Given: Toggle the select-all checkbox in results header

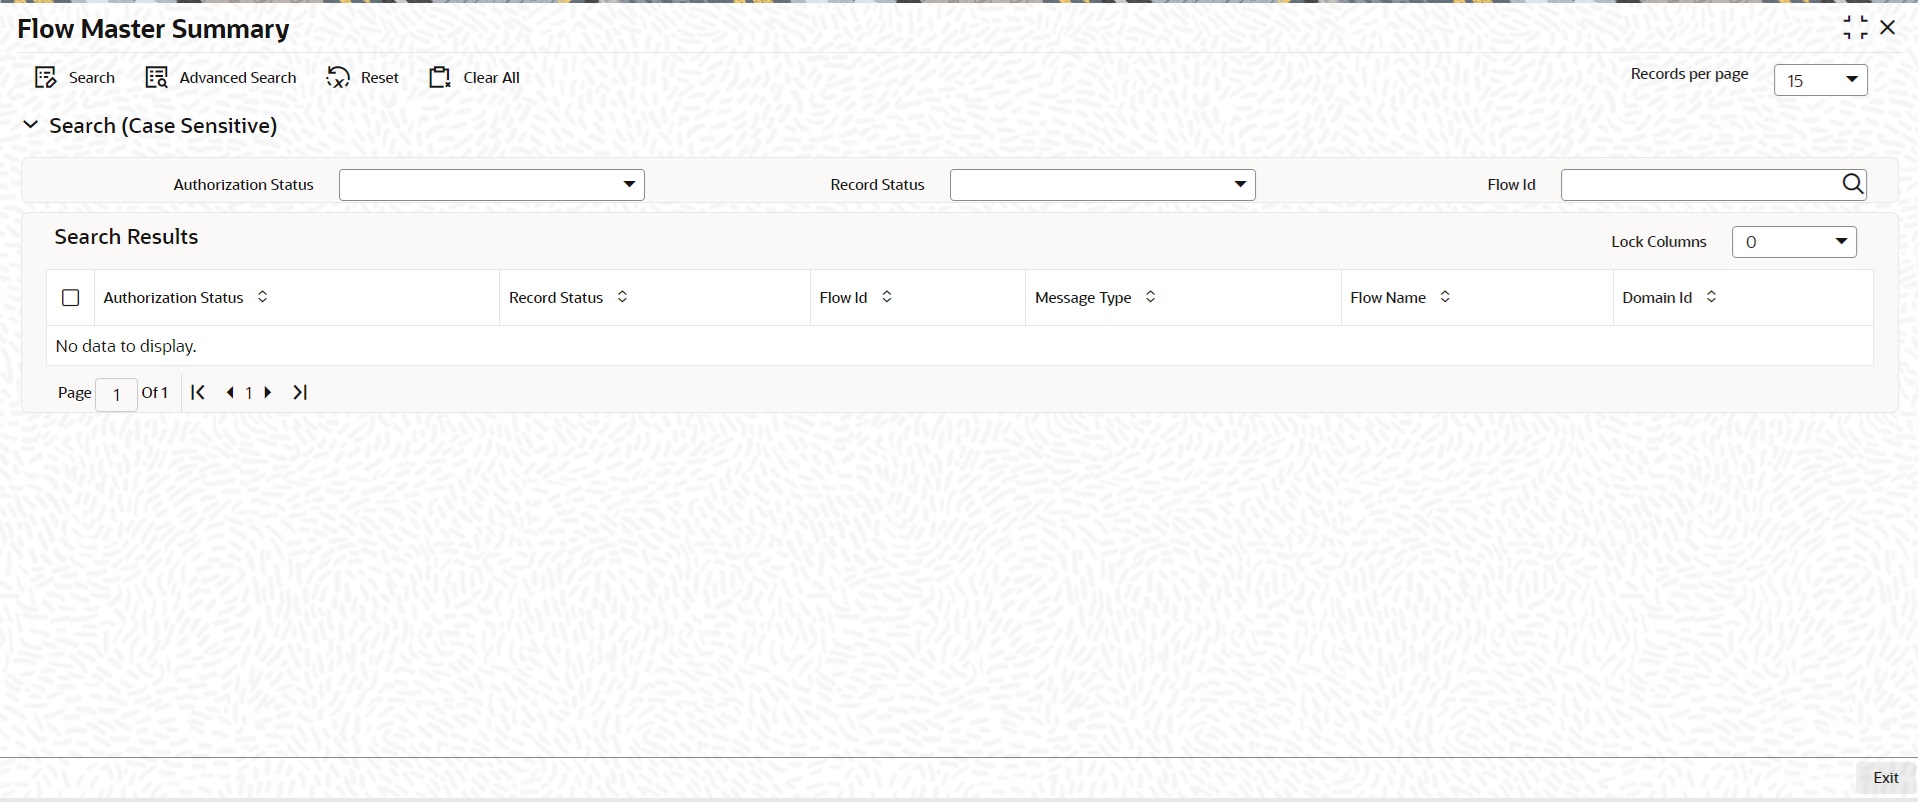Looking at the screenshot, I should click(71, 298).
